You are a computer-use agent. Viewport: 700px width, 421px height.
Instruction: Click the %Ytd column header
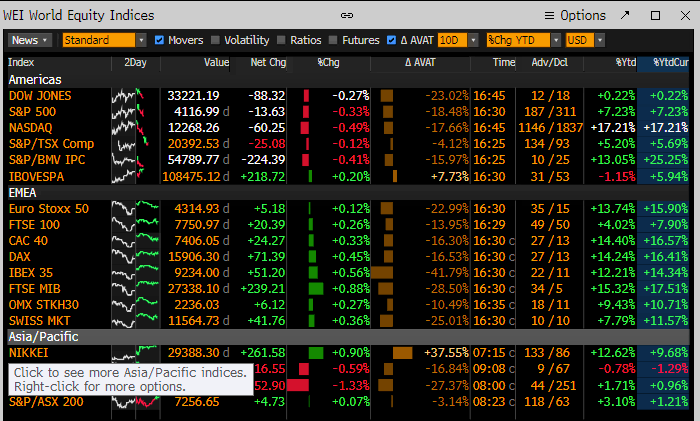tap(626, 63)
